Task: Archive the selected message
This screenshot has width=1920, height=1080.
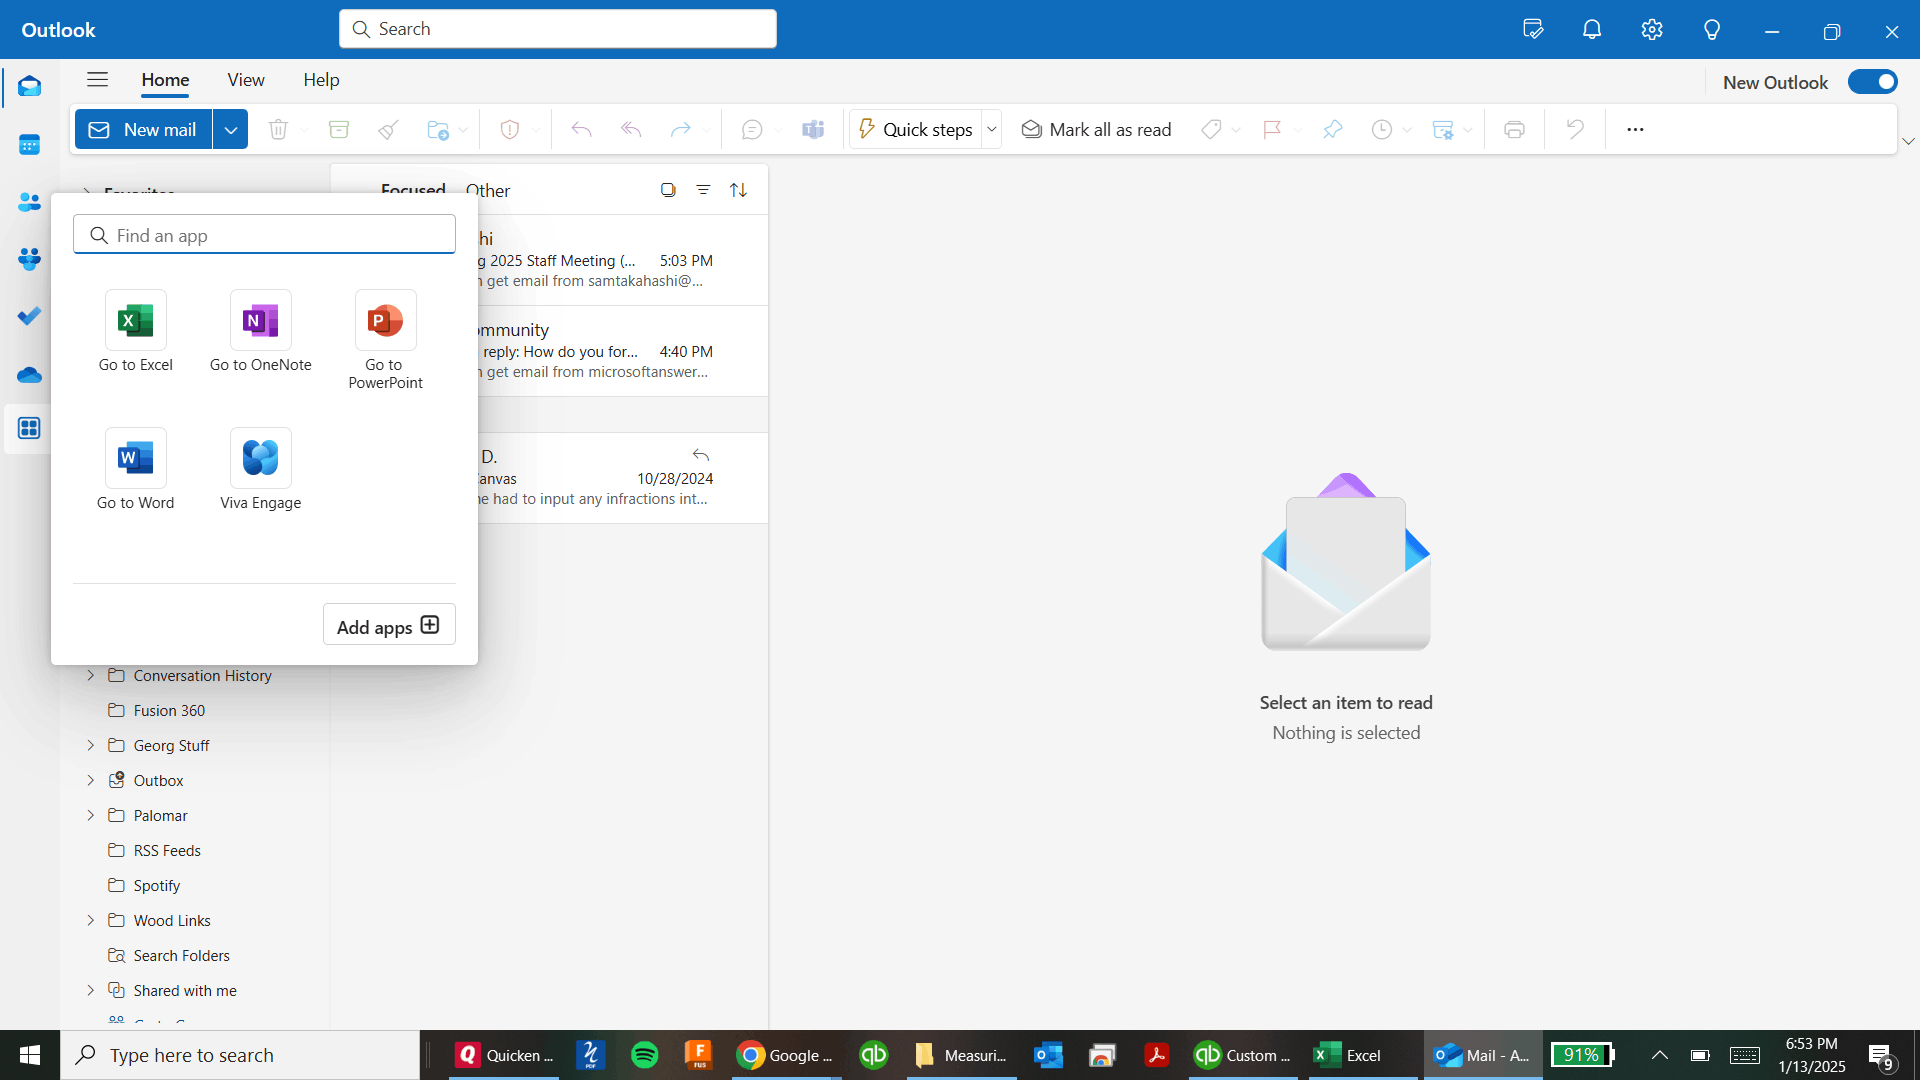Action: [x=339, y=129]
